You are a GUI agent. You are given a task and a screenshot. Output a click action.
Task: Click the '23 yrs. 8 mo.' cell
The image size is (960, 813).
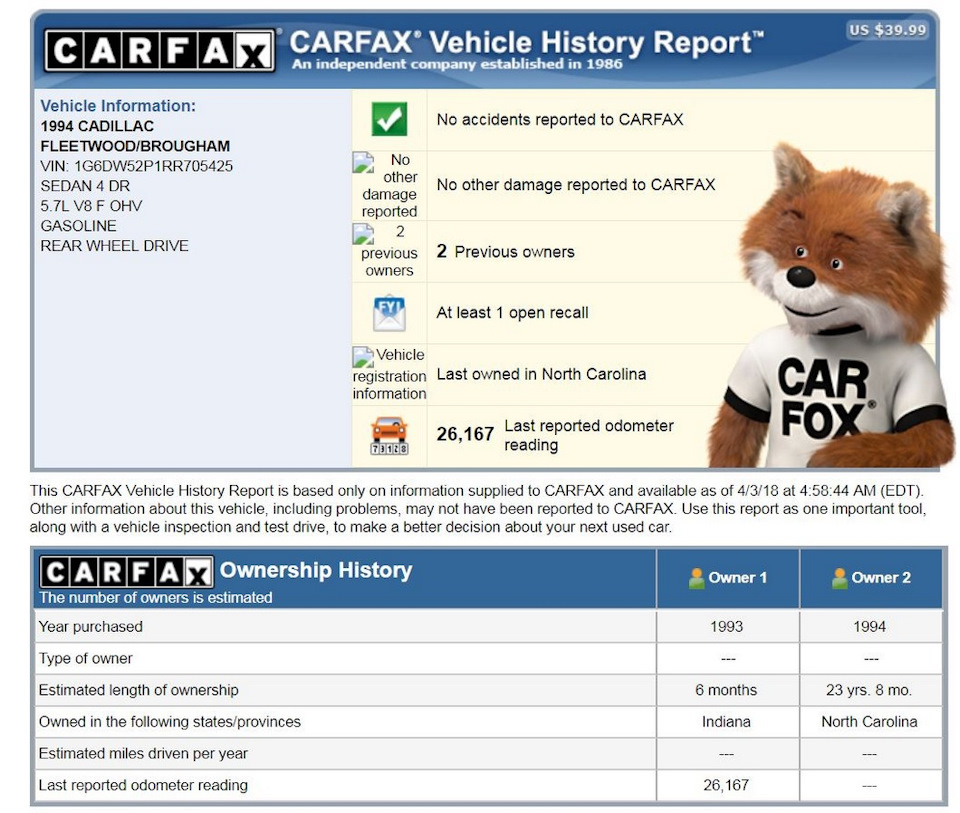tap(869, 690)
